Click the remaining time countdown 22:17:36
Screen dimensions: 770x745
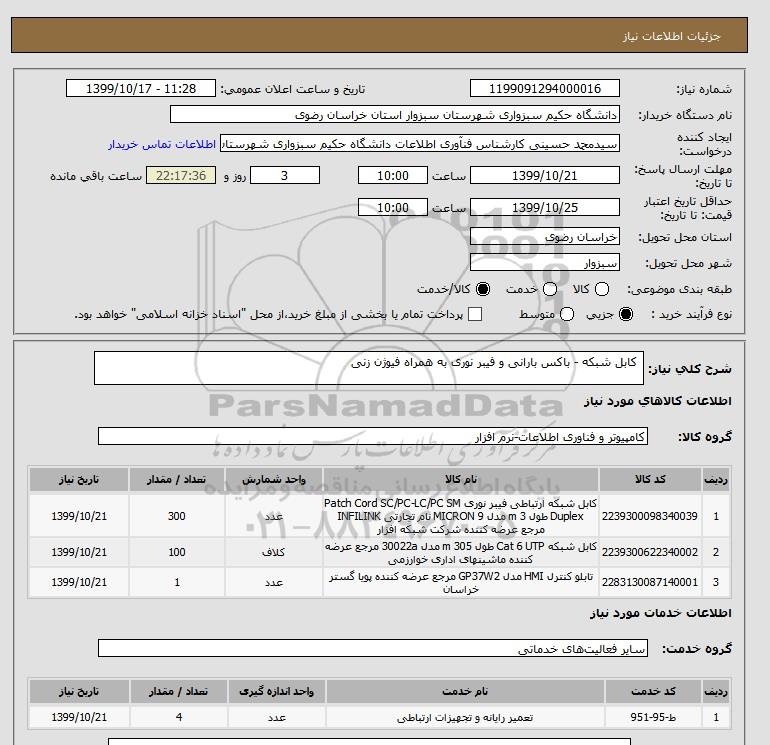181,175
